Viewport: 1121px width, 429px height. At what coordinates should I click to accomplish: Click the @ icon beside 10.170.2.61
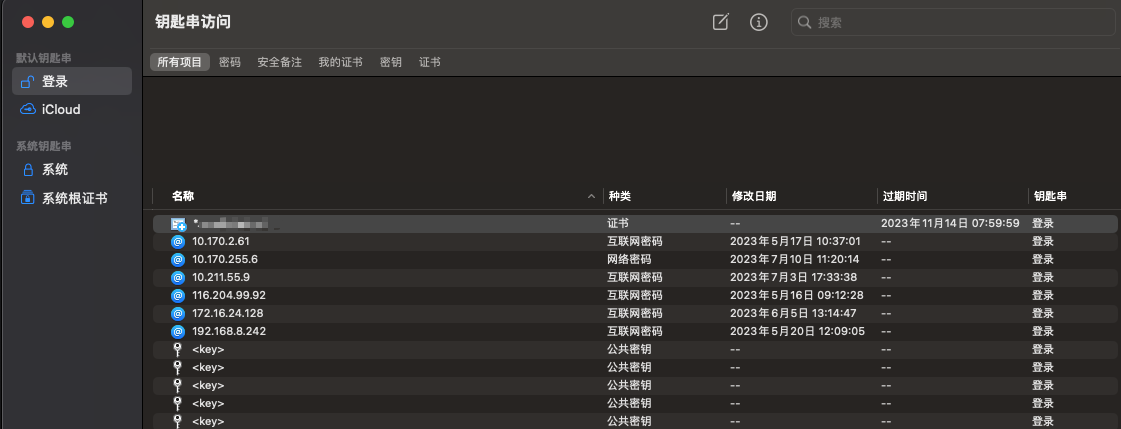coord(178,242)
